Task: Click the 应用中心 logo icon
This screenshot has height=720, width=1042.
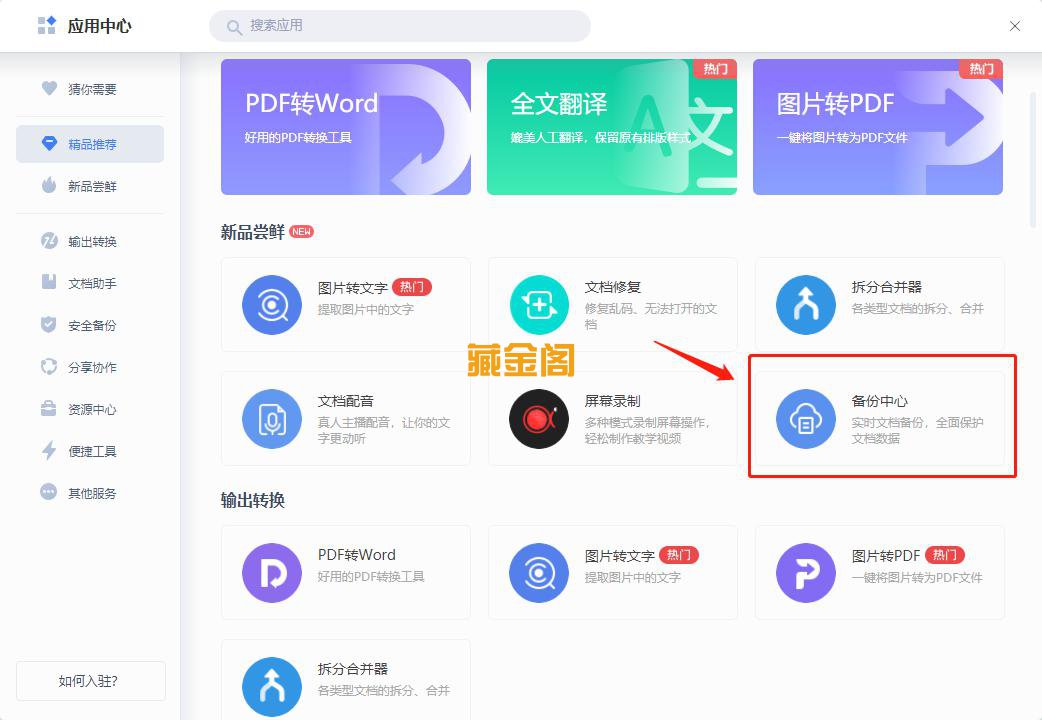Action: click(47, 25)
